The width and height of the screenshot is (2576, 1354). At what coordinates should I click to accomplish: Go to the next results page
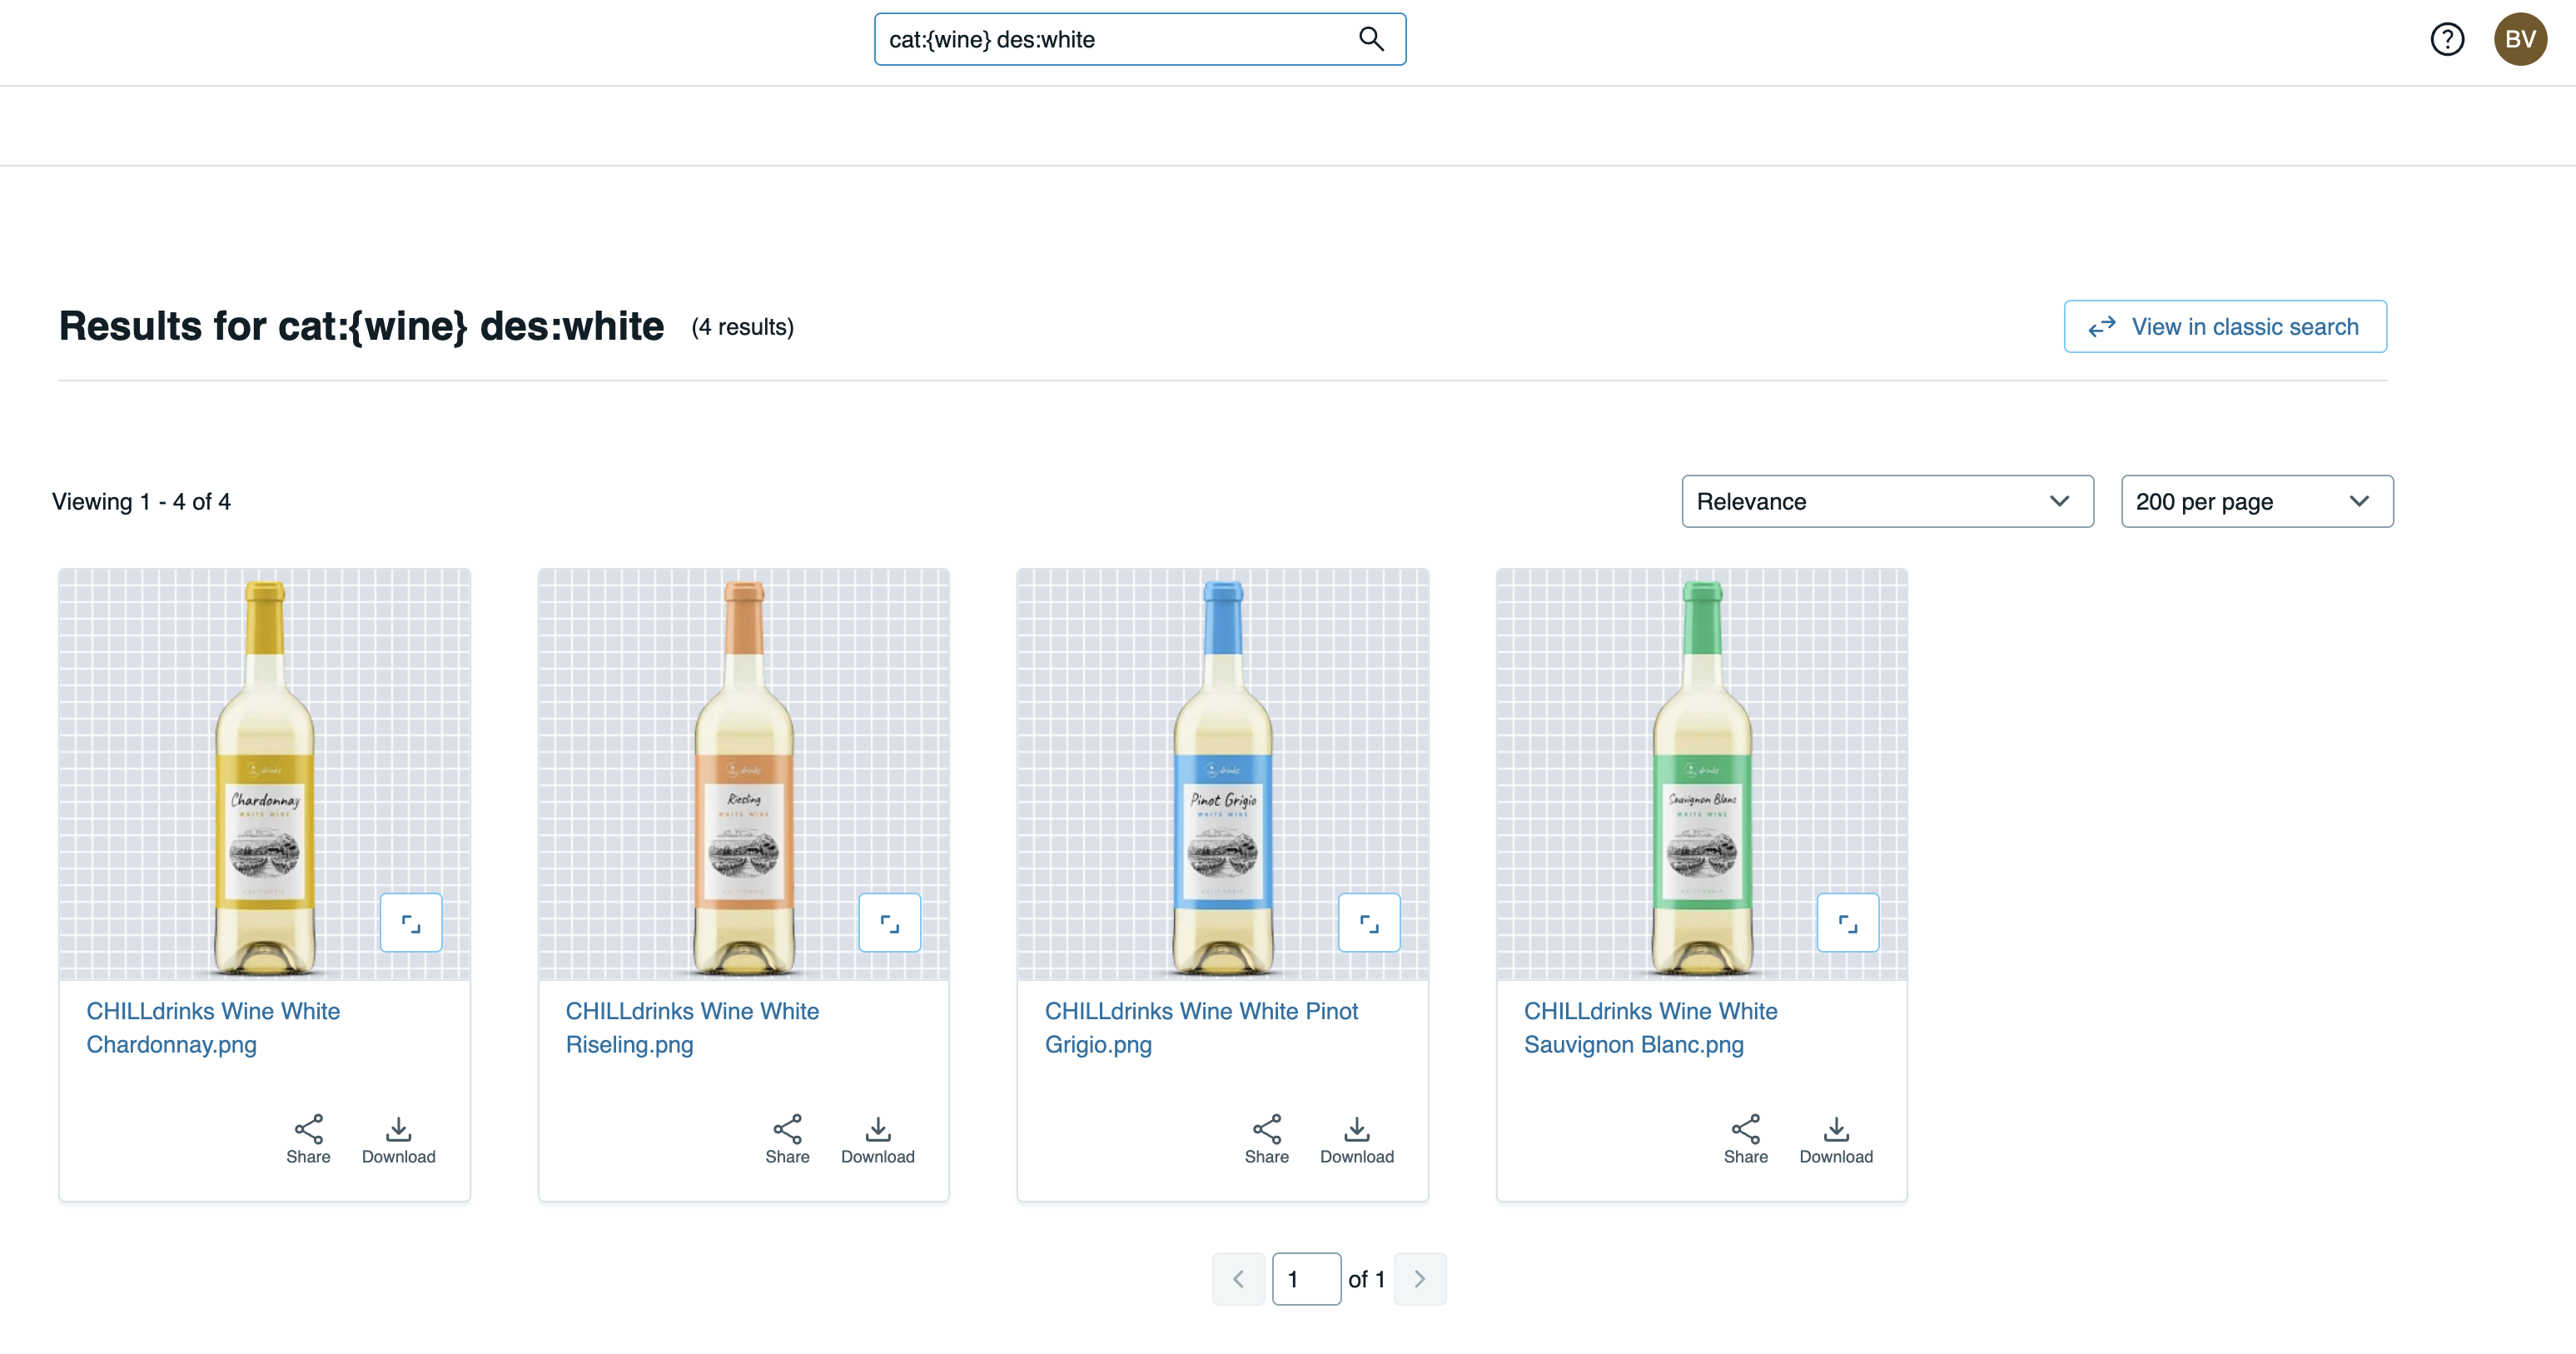pyautogui.click(x=1419, y=1278)
